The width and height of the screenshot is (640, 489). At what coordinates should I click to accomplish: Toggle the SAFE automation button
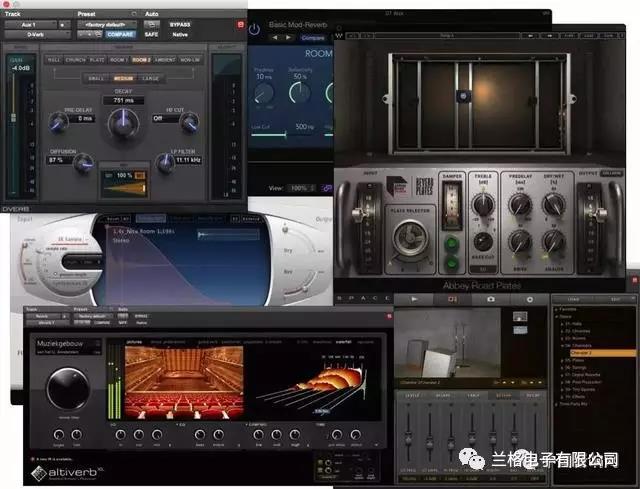(x=151, y=35)
